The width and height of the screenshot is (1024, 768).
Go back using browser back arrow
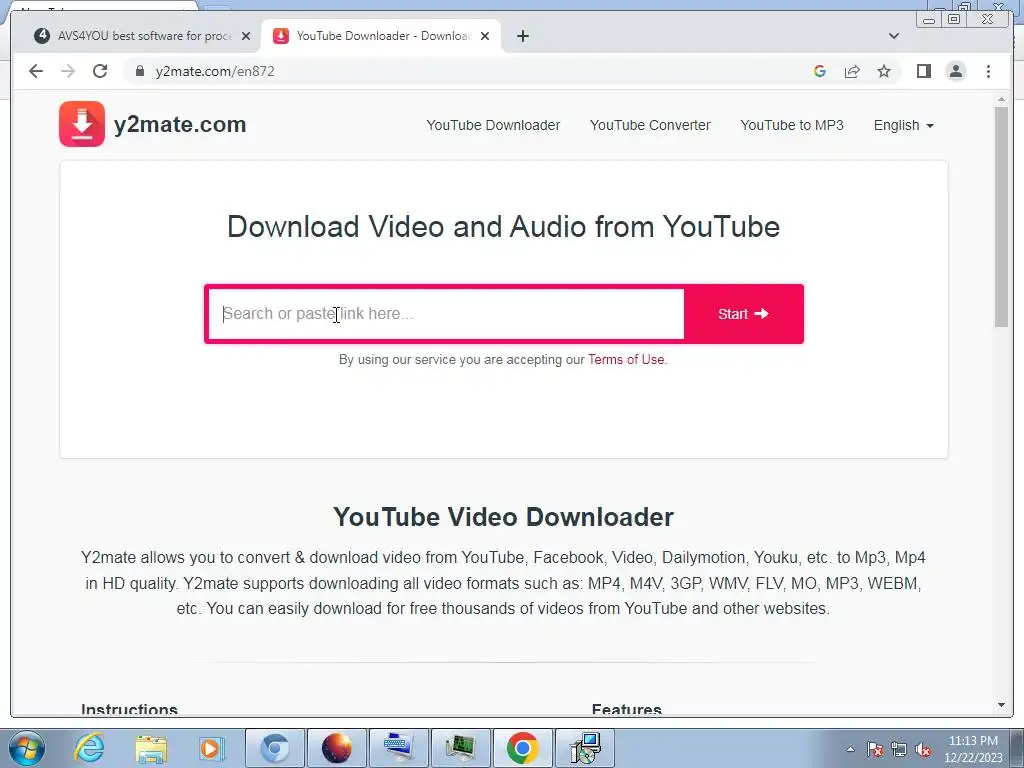pos(36,71)
